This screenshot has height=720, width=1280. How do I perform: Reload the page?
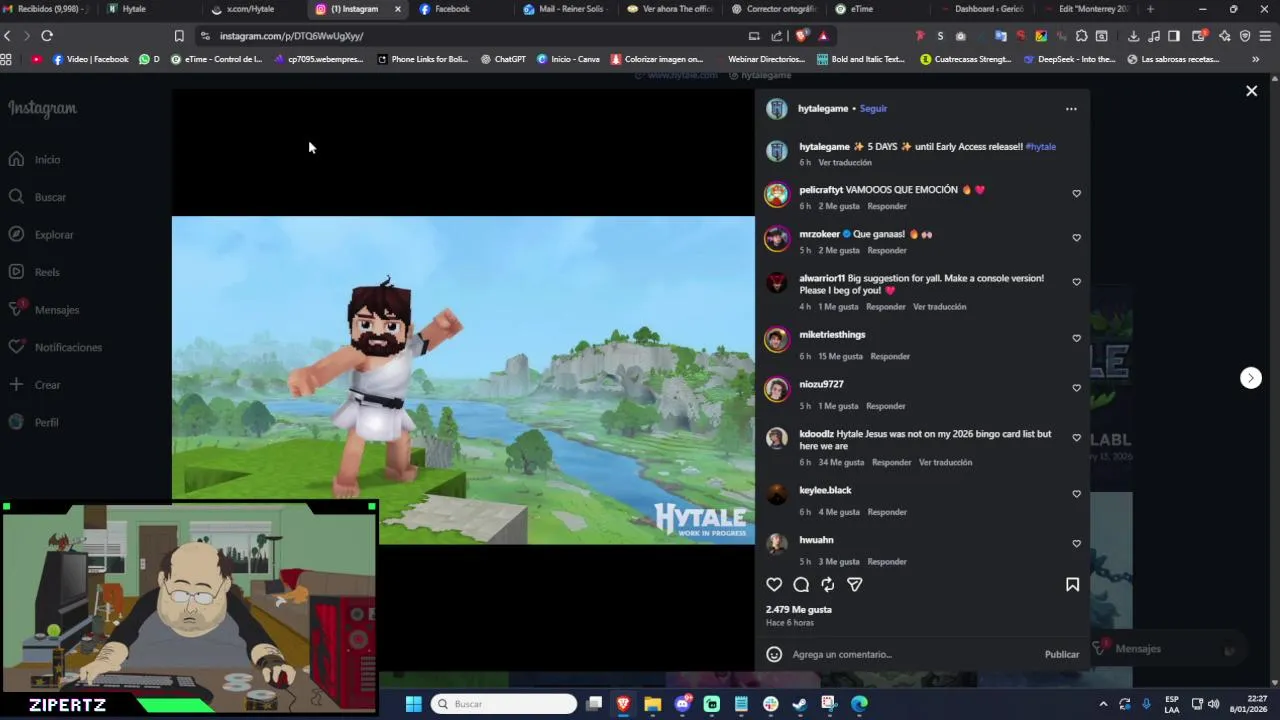coord(47,36)
